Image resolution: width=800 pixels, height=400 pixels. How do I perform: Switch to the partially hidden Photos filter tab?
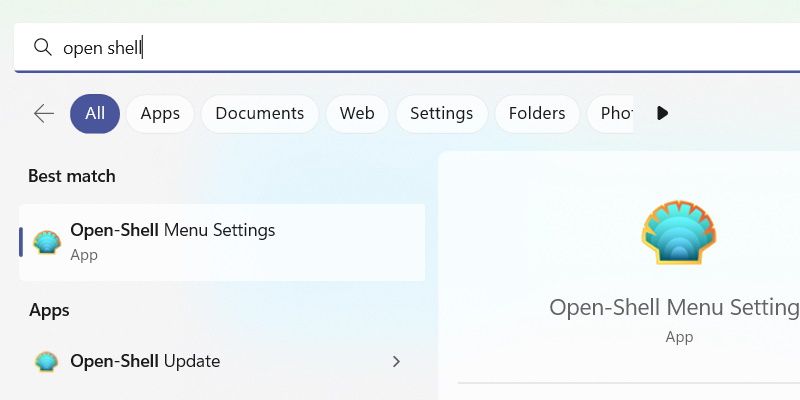(x=611, y=113)
